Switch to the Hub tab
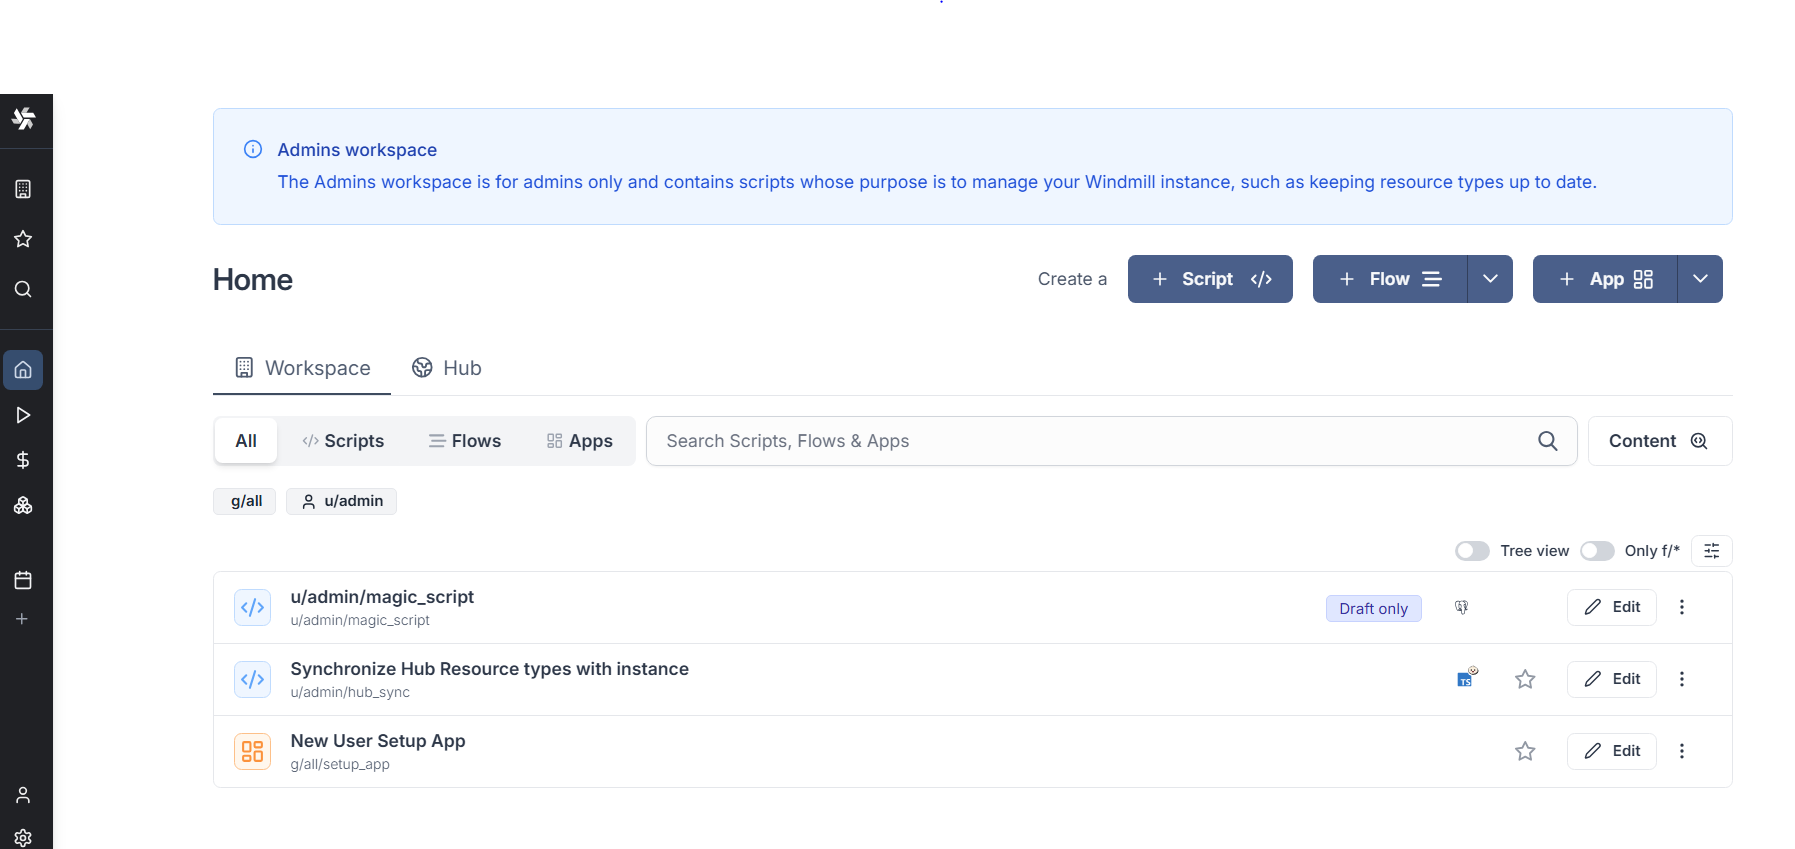 coord(447,368)
